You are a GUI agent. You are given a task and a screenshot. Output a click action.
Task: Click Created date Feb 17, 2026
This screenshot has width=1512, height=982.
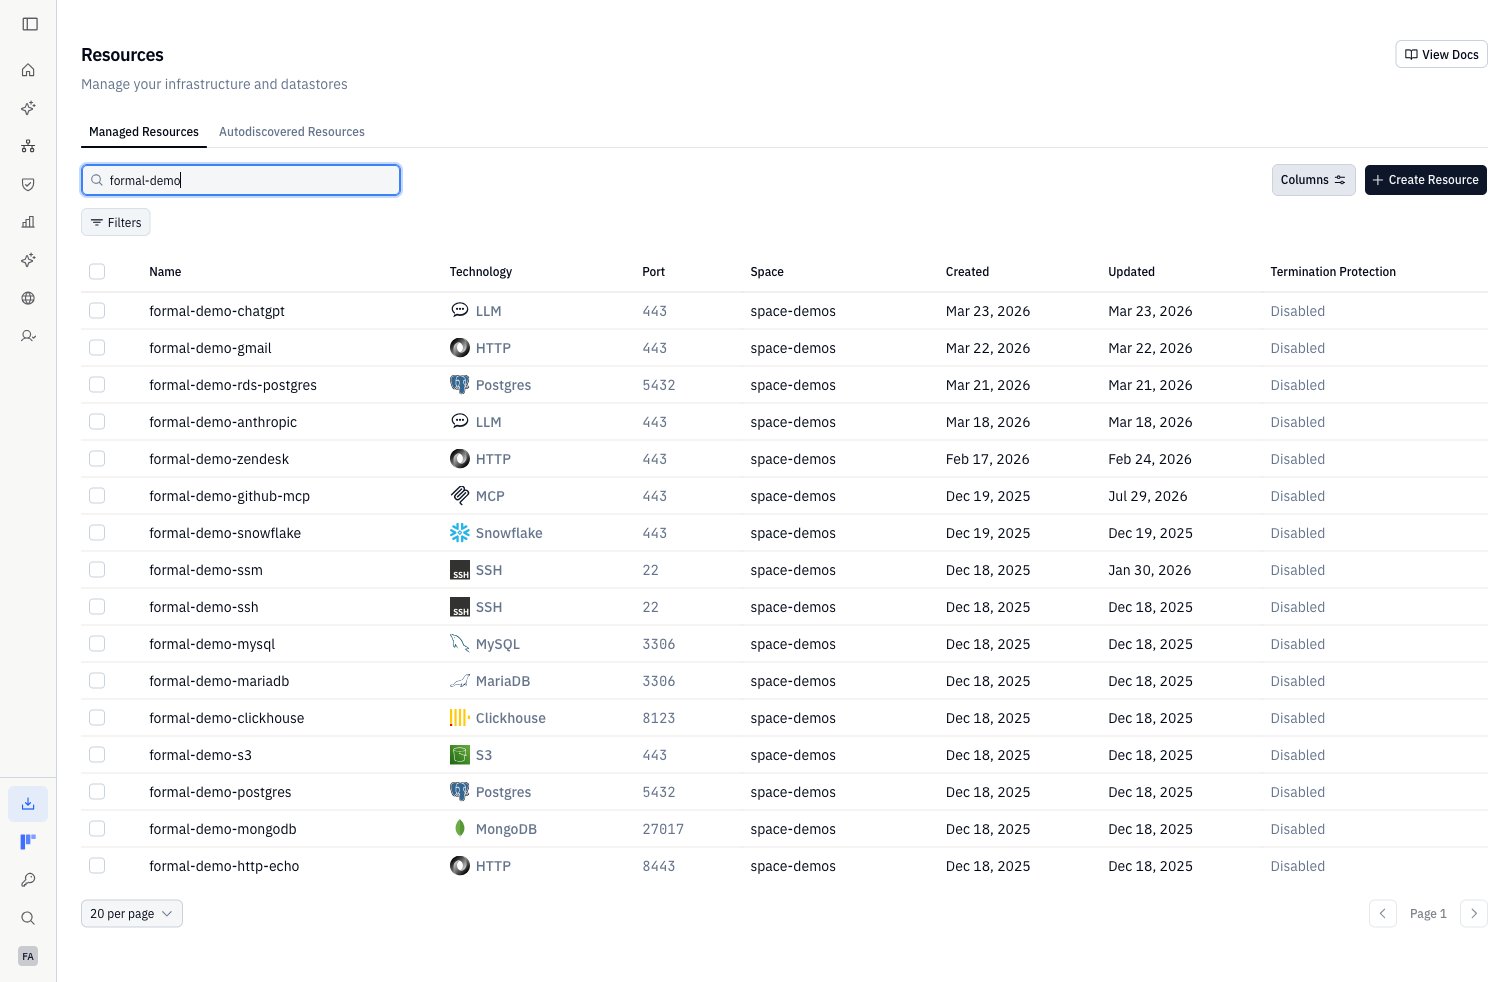987,459
